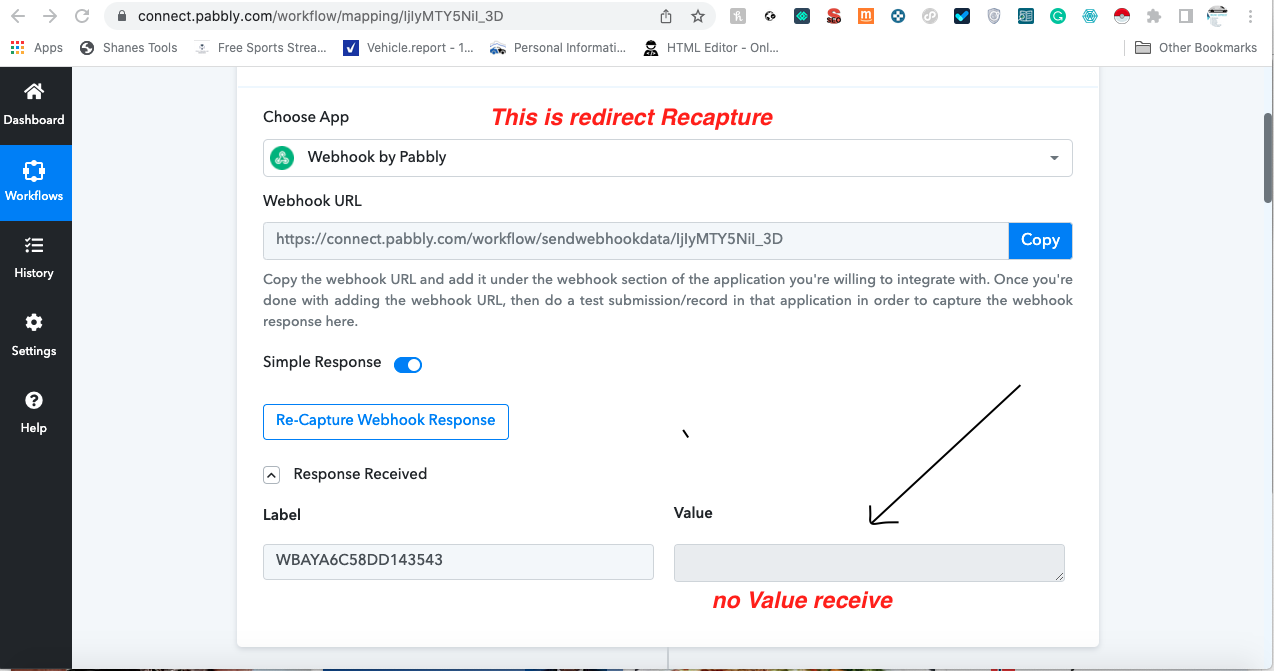Reload the page
The image size is (1274, 671).
pos(82,16)
